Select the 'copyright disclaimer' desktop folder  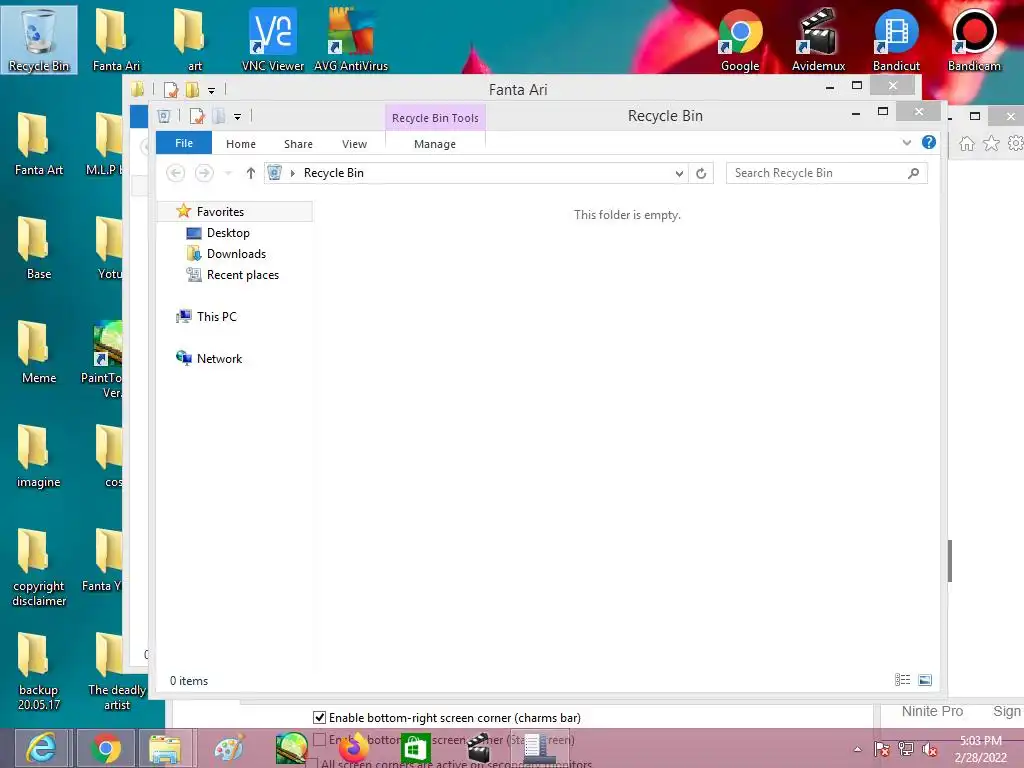pyautogui.click(x=39, y=567)
